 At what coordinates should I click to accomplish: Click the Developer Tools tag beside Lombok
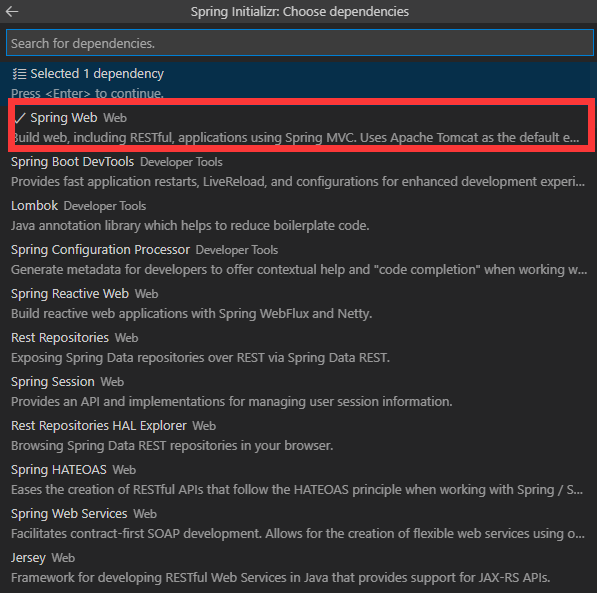105,206
